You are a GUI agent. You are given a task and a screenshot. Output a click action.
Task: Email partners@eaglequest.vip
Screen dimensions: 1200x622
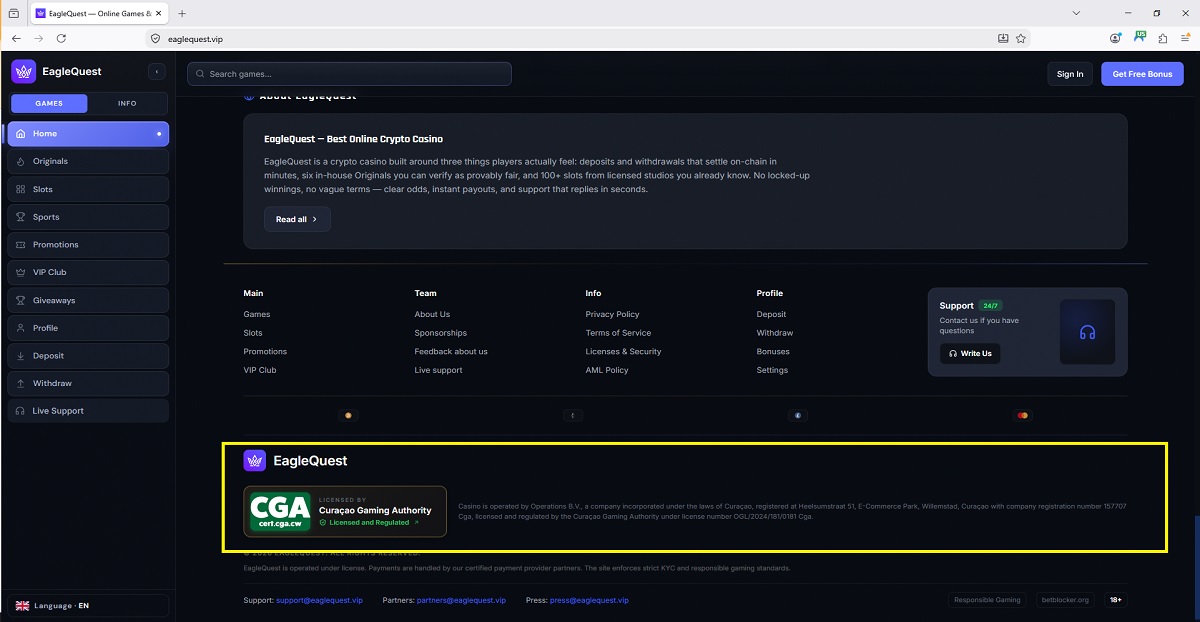(x=461, y=600)
